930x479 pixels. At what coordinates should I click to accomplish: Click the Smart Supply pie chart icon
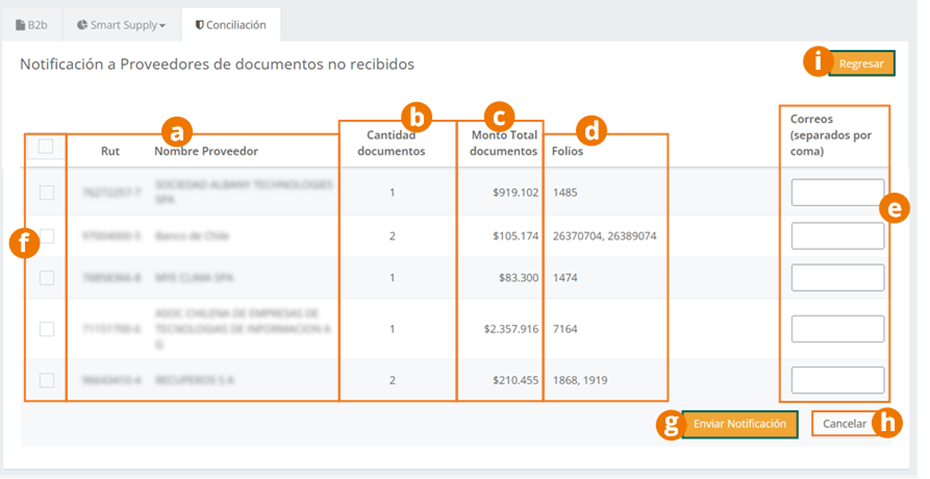pos(82,25)
